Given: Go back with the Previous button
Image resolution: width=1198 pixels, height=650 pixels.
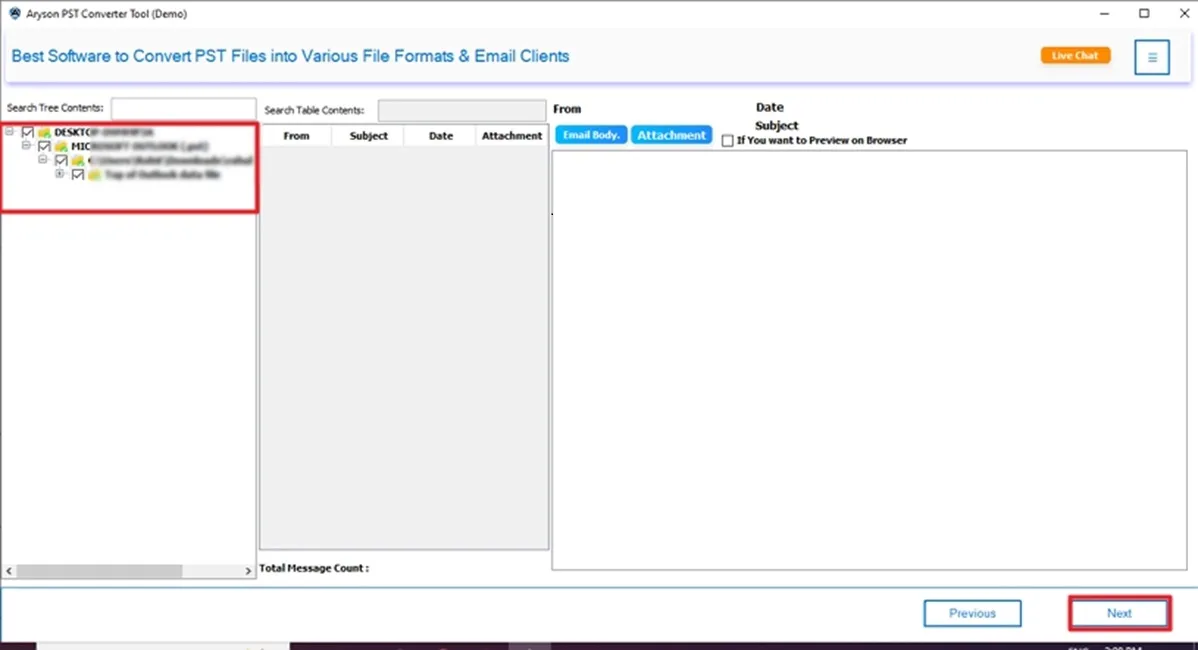Looking at the screenshot, I should pos(972,613).
